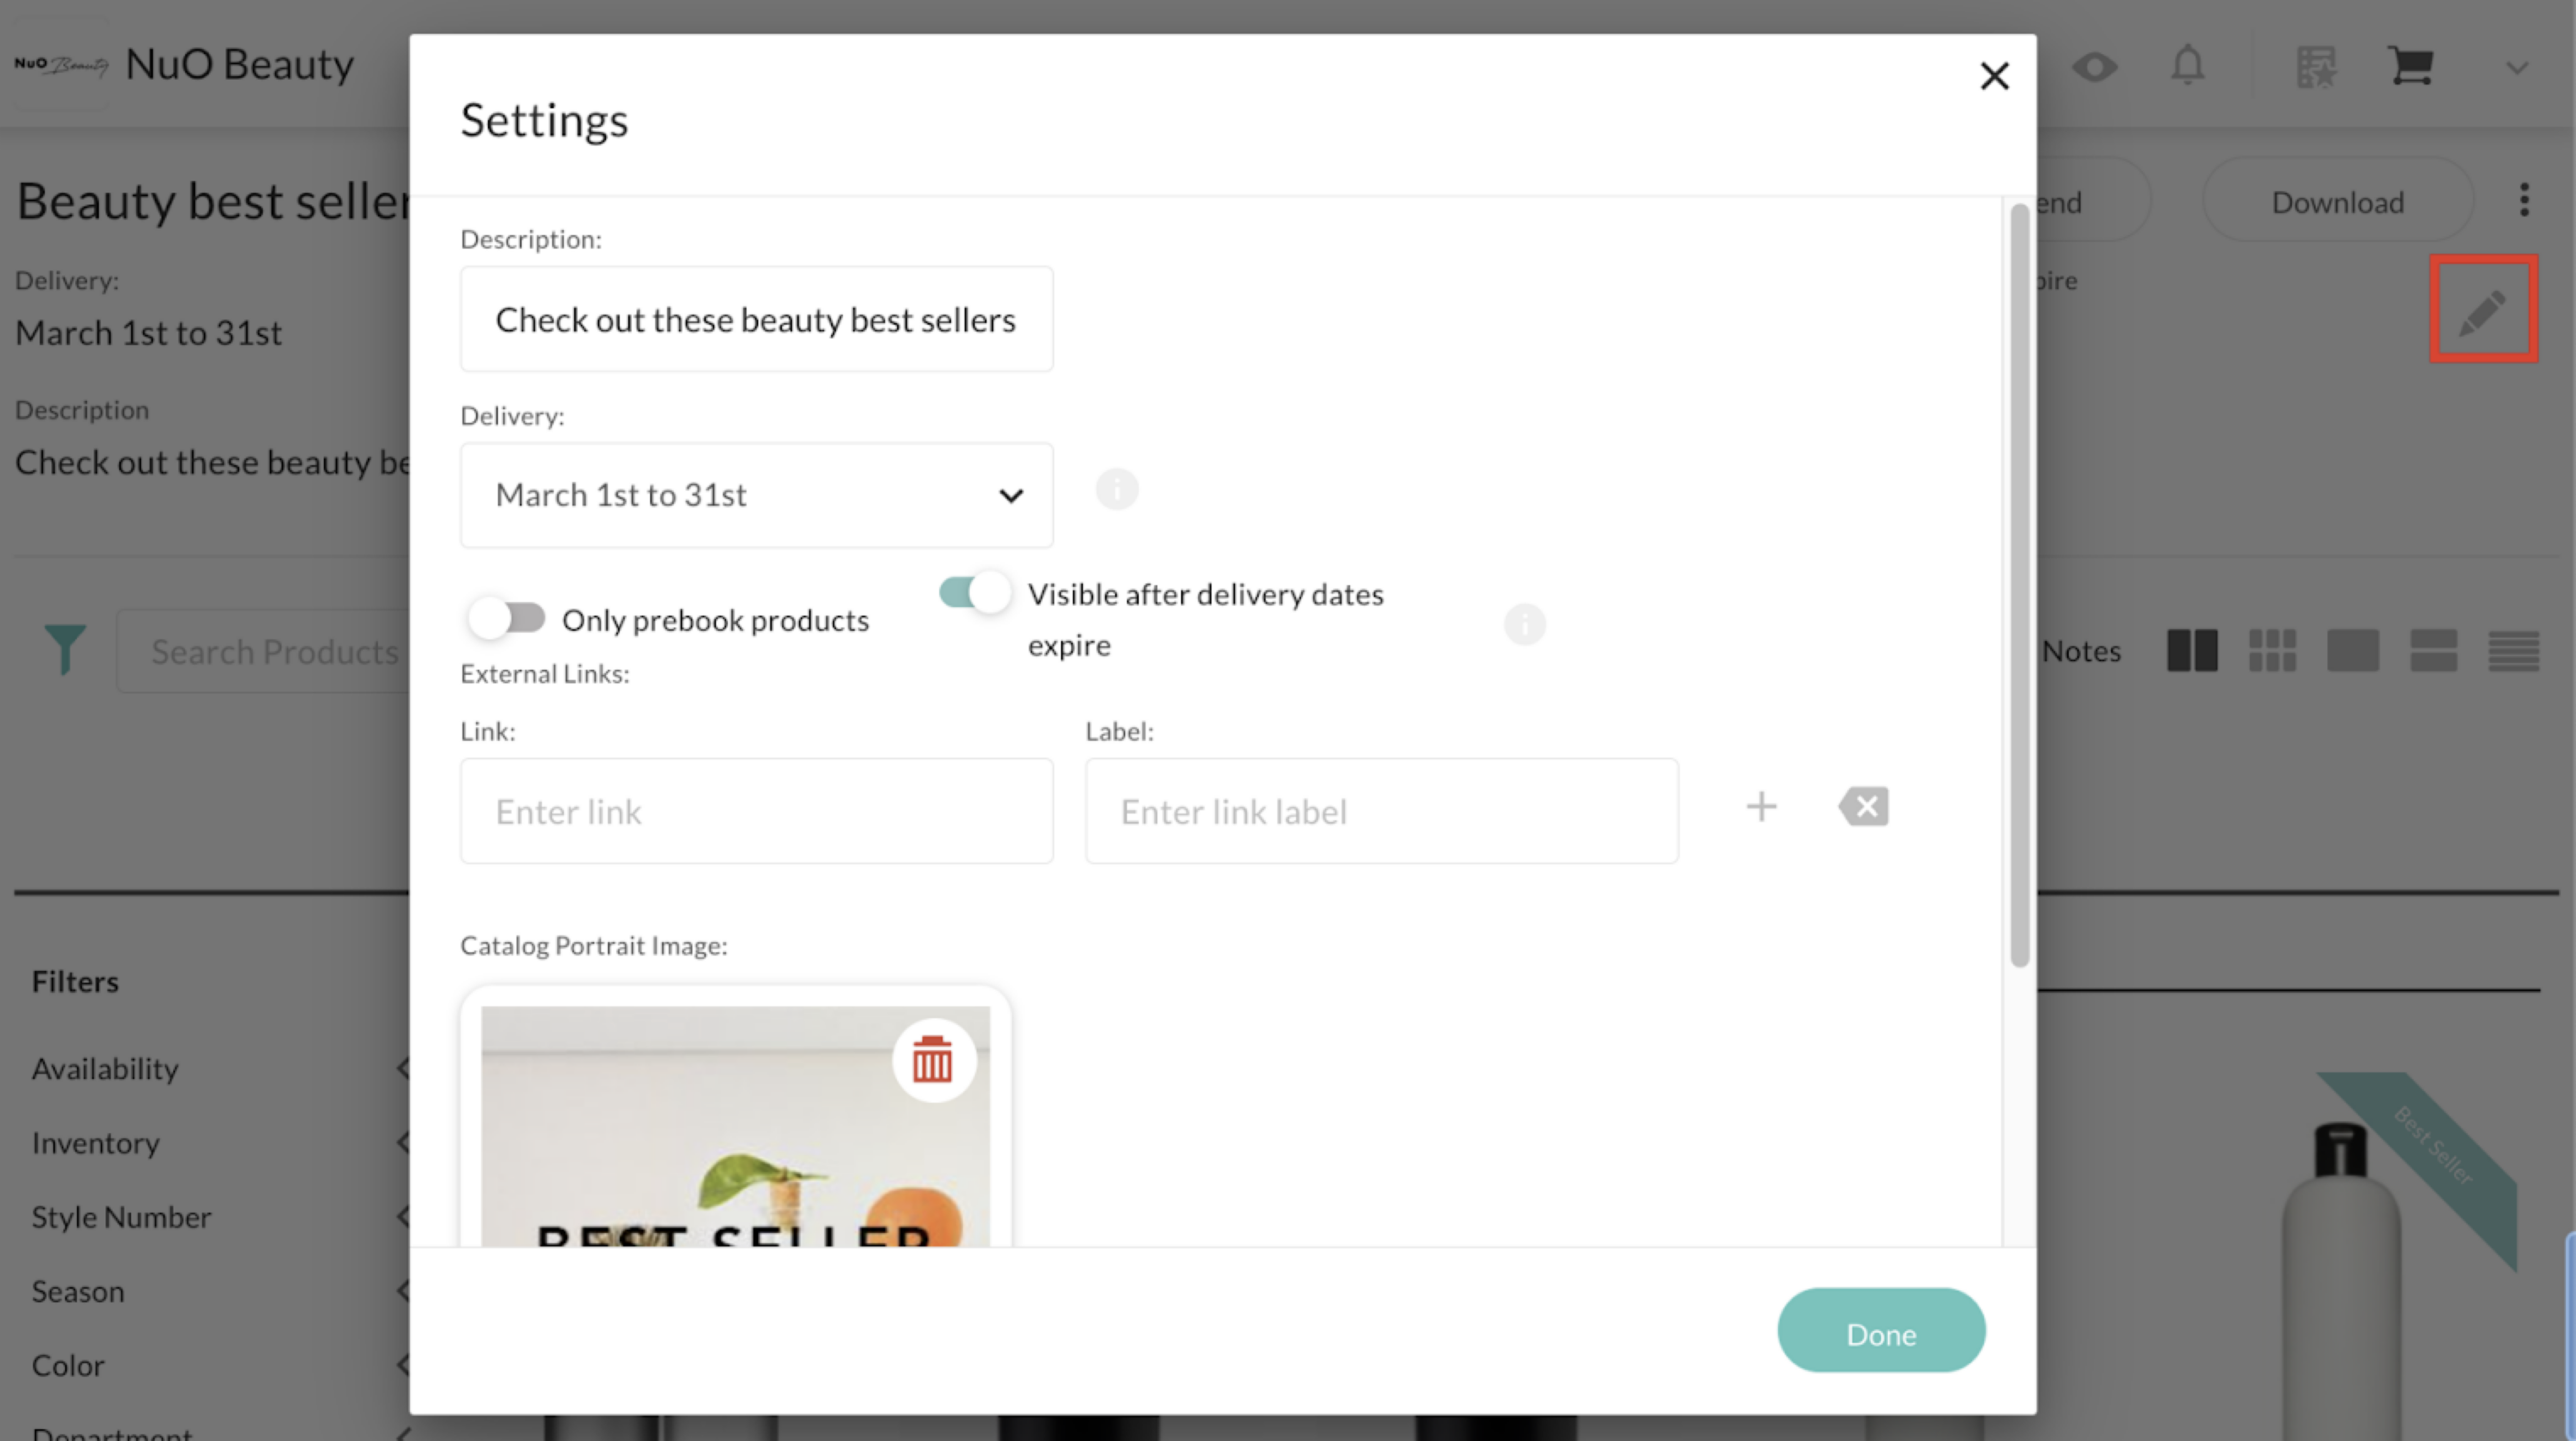Click the Enter link input field
2576x1441 pixels.
tap(756, 812)
